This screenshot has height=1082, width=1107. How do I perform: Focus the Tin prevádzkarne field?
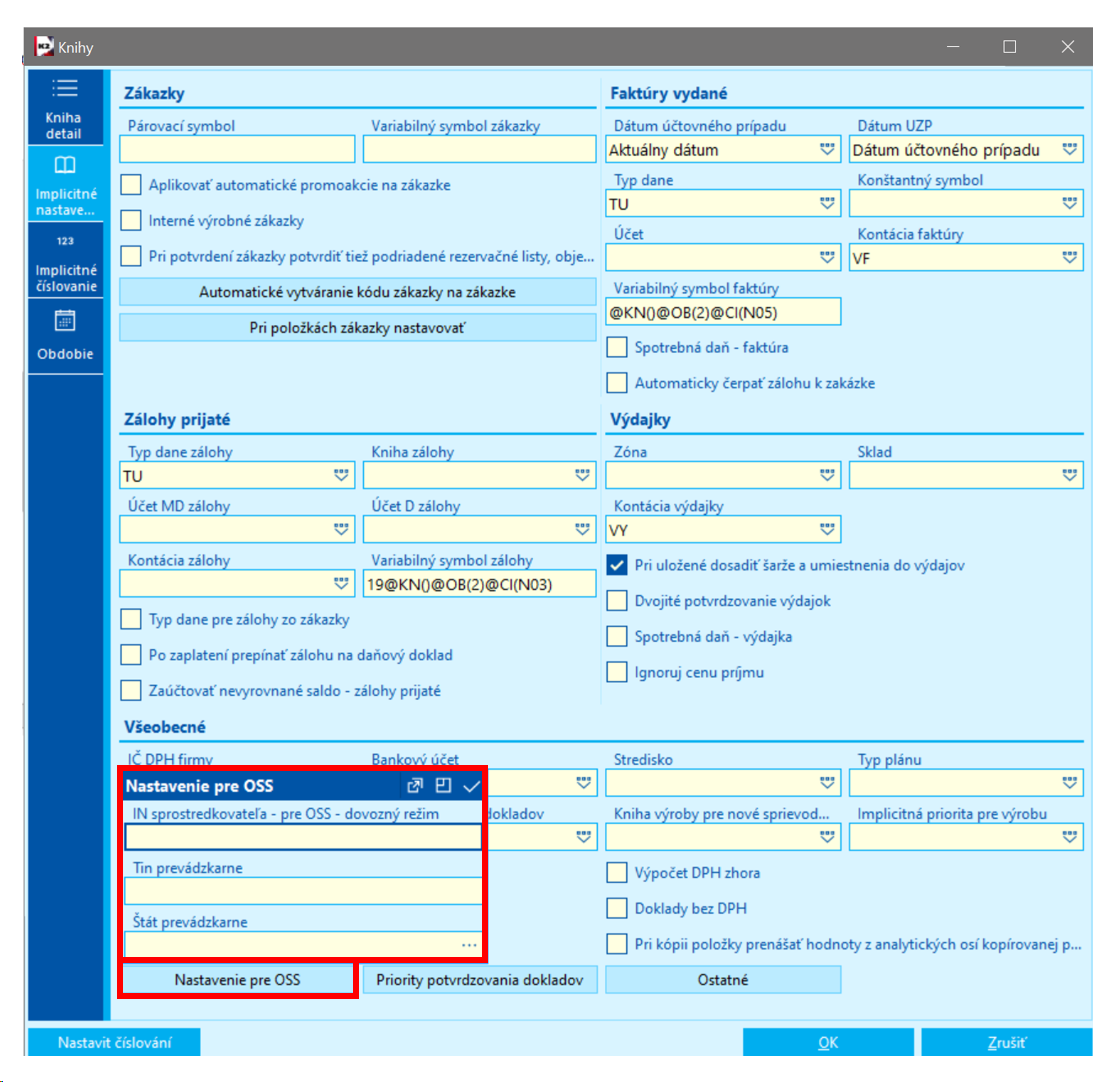coord(304,891)
